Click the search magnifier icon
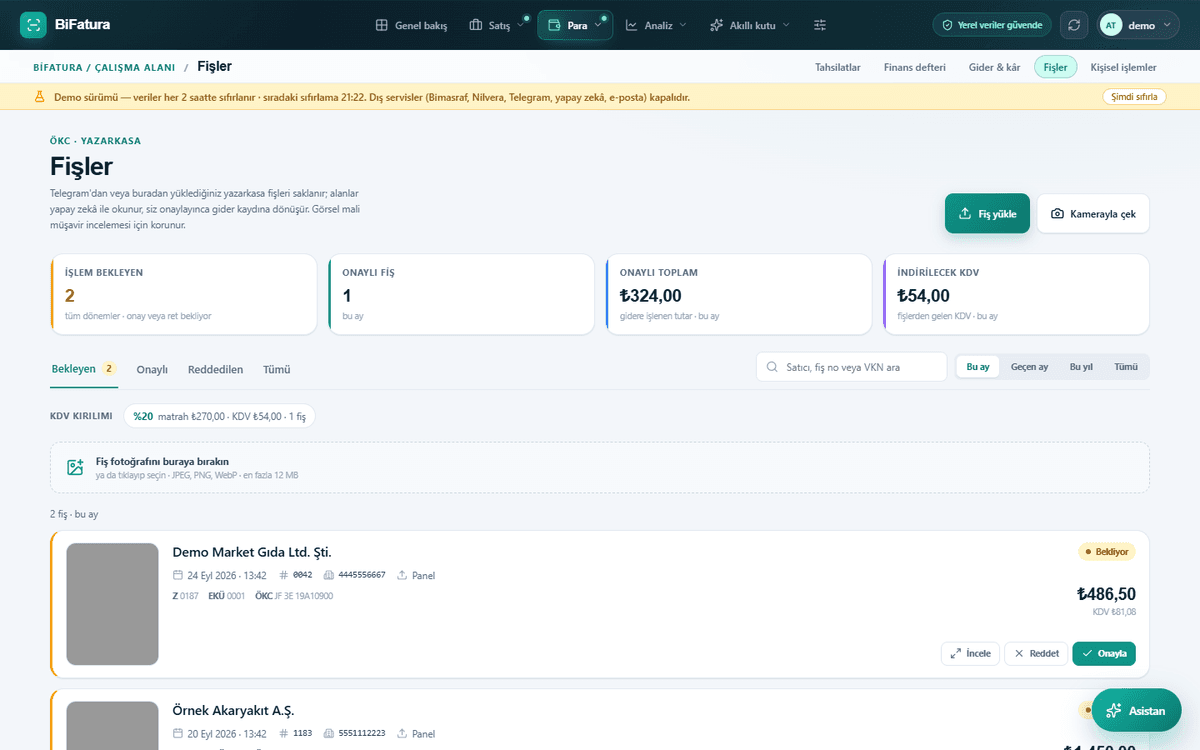Image resolution: width=1200 pixels, height=750 pixels. pos(772,367)
